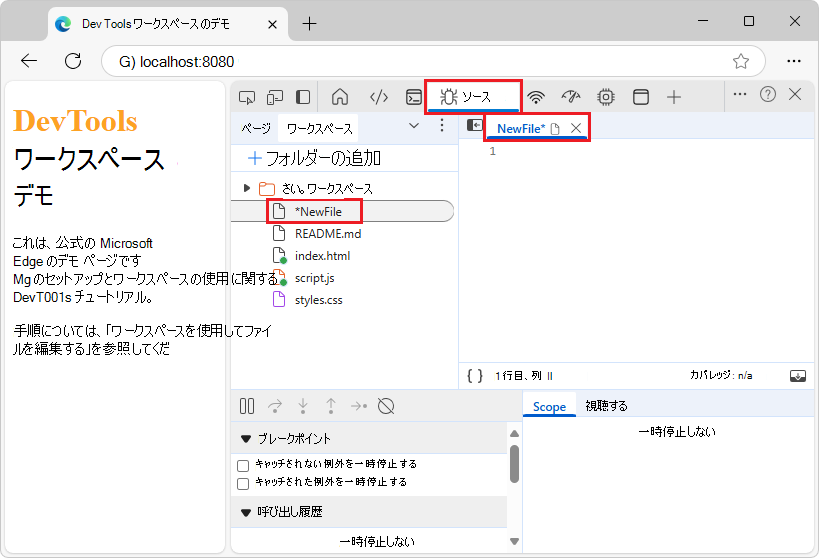The image size is (819, 558).
Task: Open README.md in the file tree
Action: tap(327, 234)
